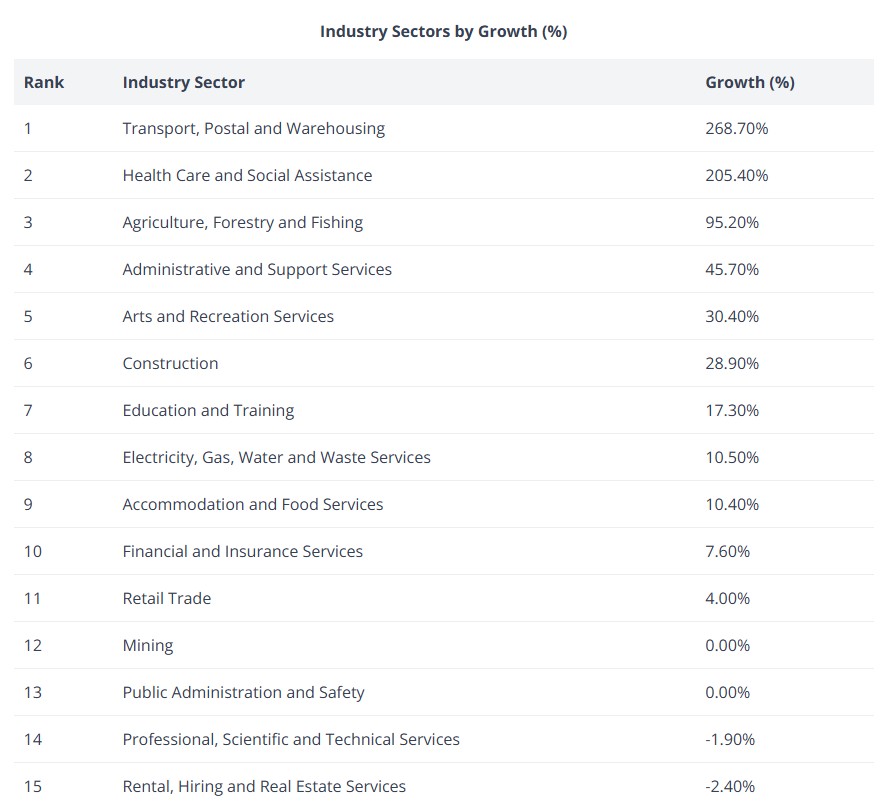Click the Rank column header
This screenshot has width=888, height=807.
(x=44, y=82)
